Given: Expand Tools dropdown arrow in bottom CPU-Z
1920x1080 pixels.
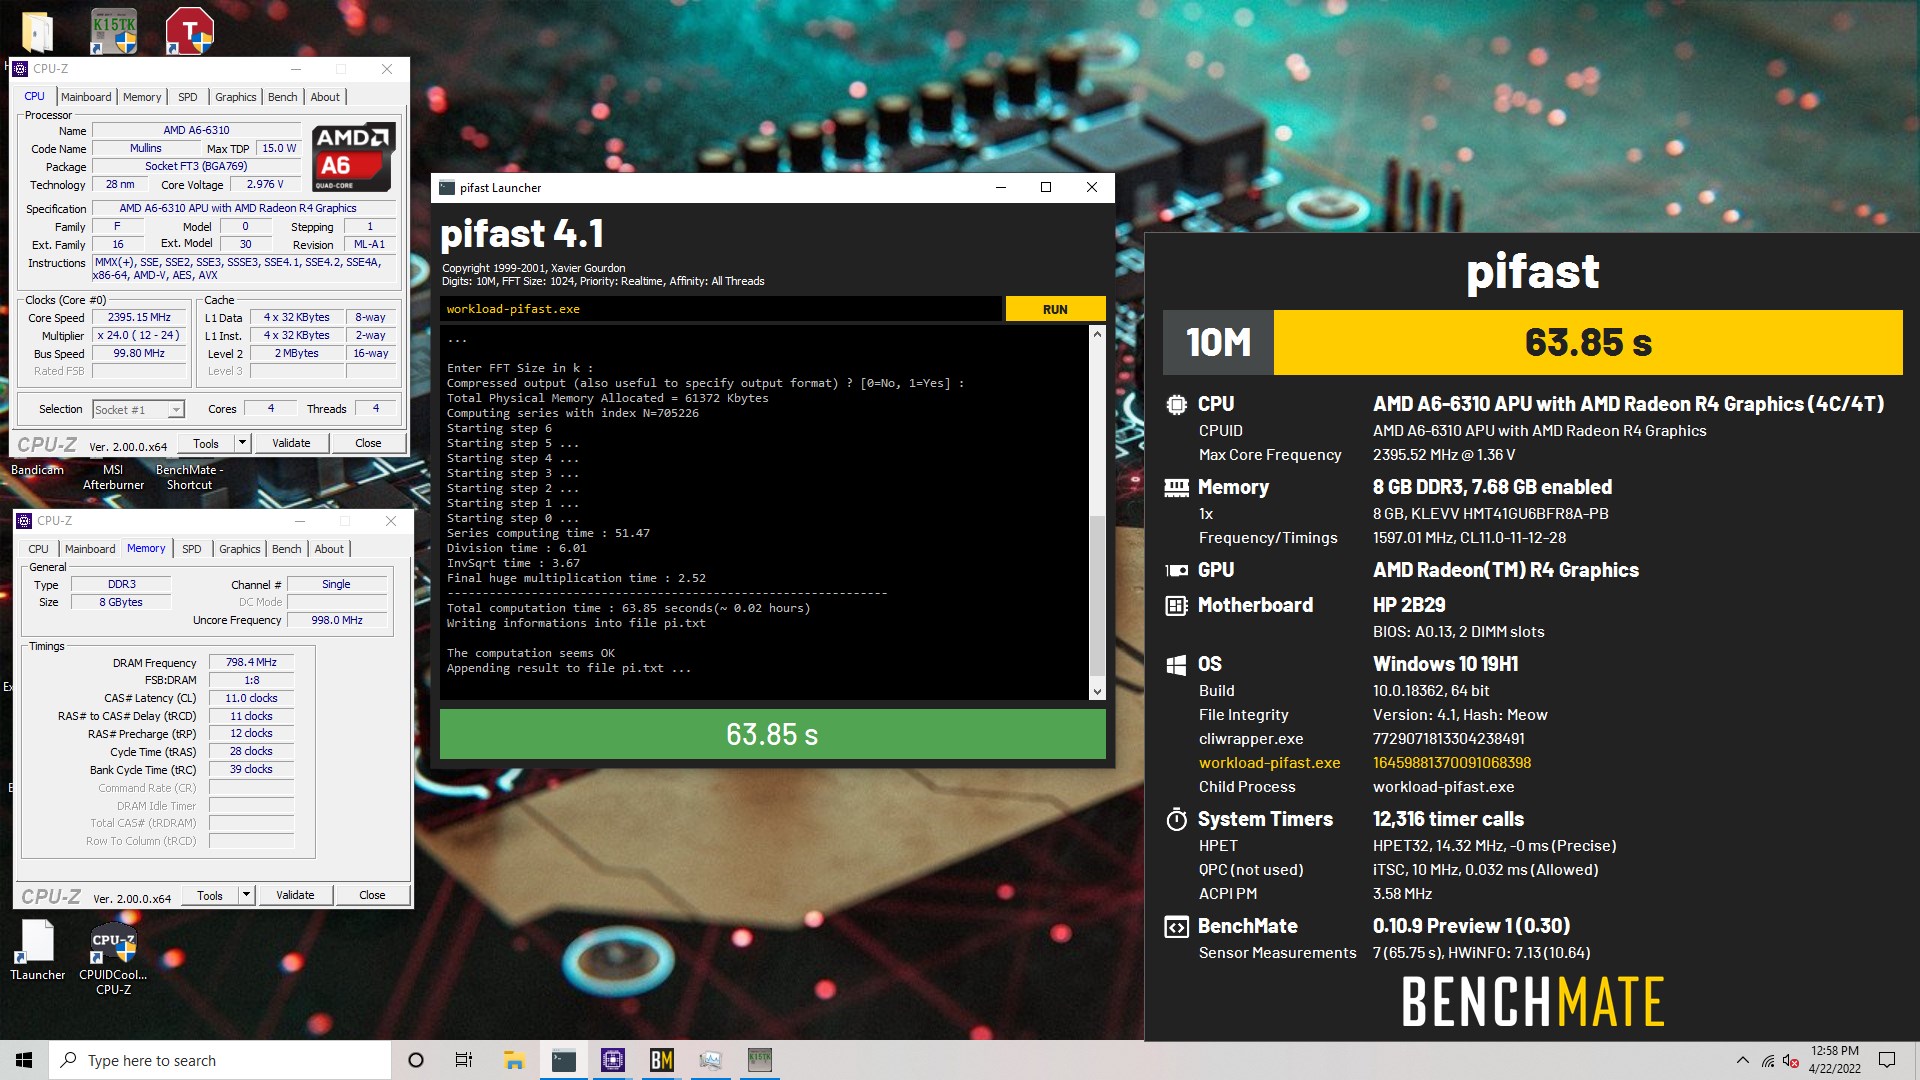Looking at the screenshot, I should tap(246, 895).
